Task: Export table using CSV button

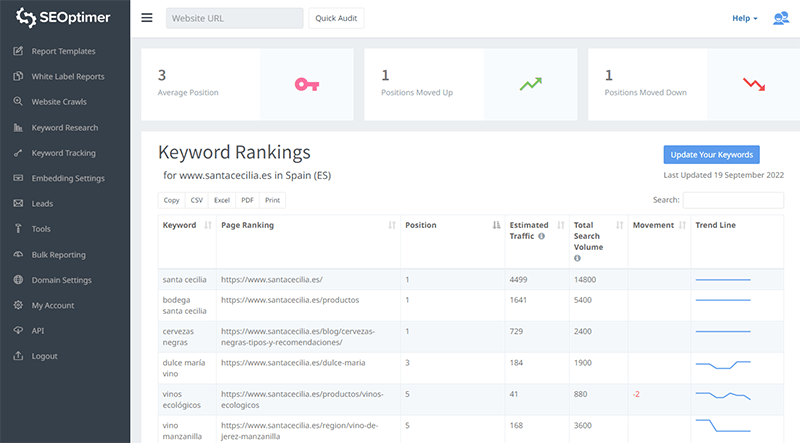Action: (x=197, y=200)
